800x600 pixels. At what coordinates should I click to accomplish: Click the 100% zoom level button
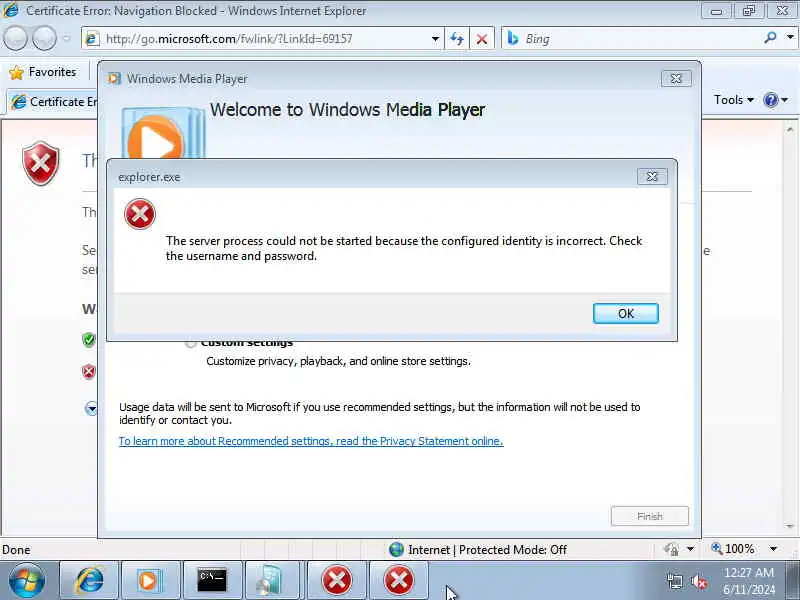733,549
